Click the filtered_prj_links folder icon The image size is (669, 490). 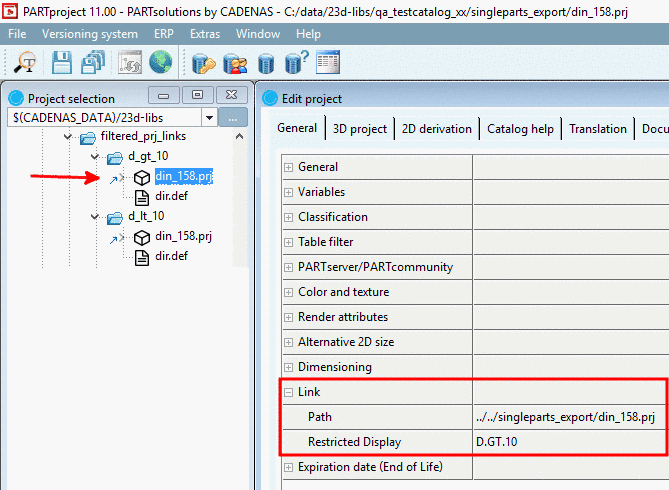[x=88, y=137]
